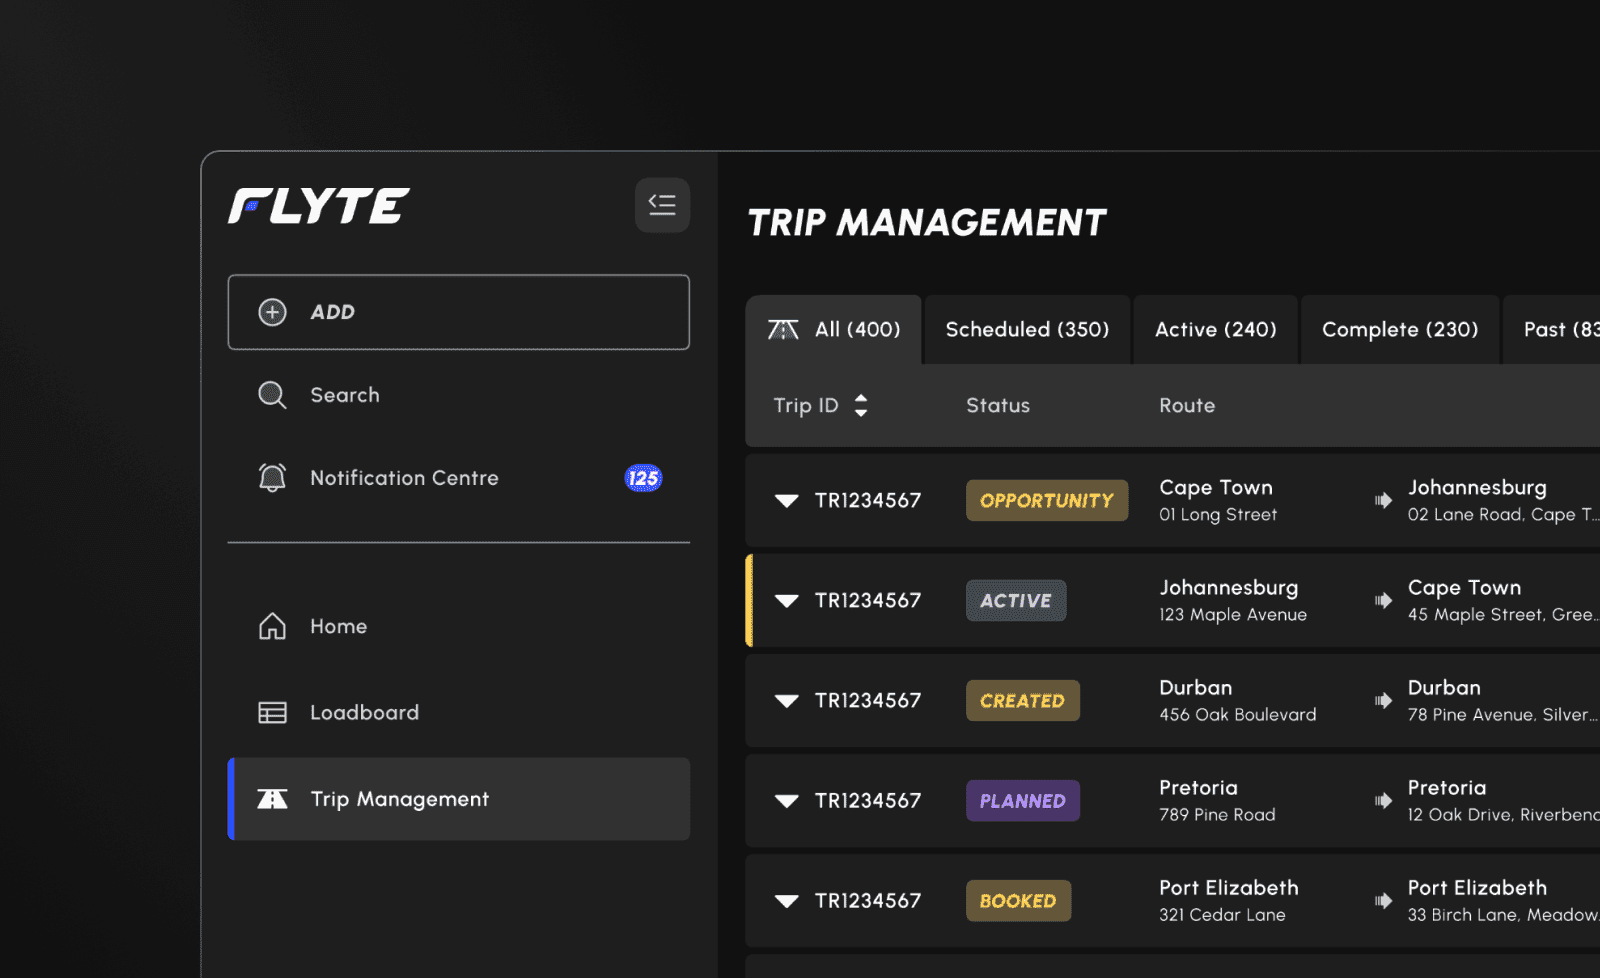Click the yellow highlight bar on active trip

(750, 600)
